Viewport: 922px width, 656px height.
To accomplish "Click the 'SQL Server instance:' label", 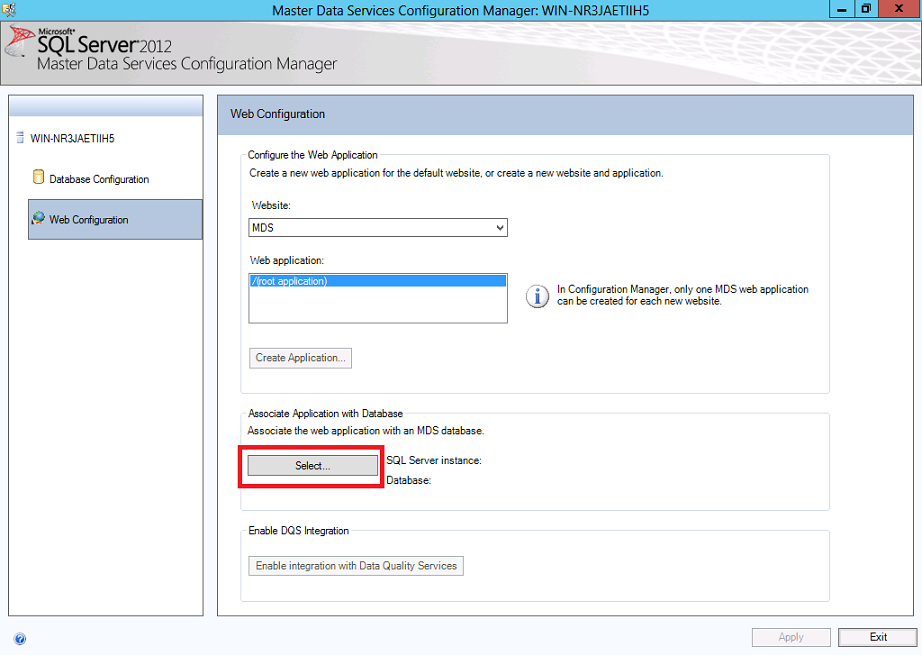I will (x=434, y=460).
